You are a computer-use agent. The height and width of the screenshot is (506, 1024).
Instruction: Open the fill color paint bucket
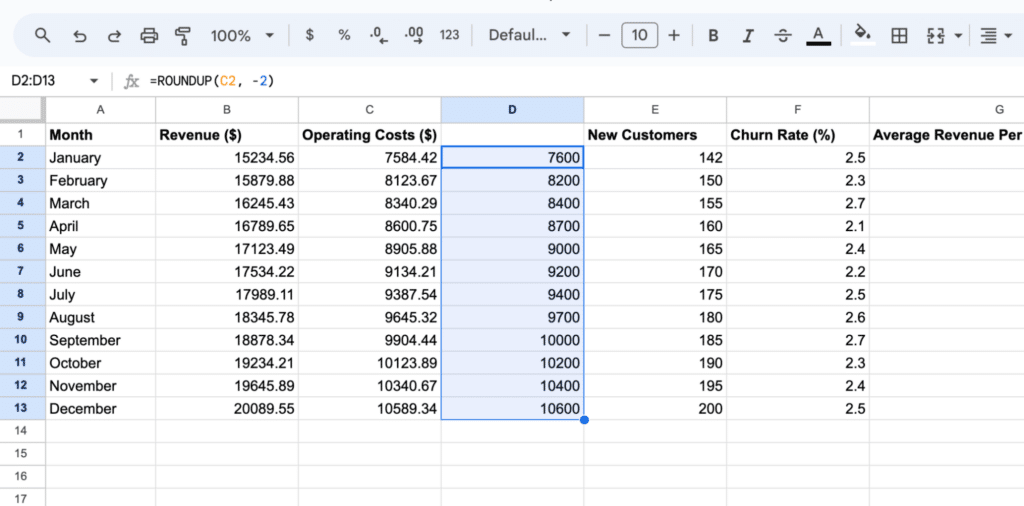(861, 35)
